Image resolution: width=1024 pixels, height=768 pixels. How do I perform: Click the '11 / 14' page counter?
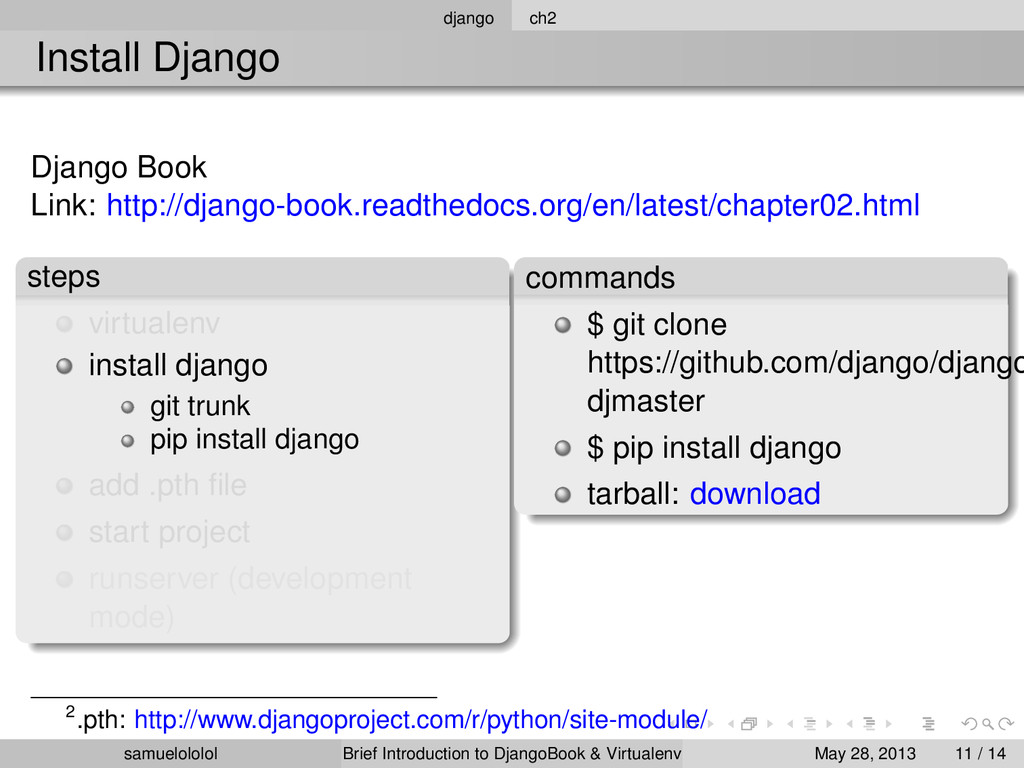point(980,754)
